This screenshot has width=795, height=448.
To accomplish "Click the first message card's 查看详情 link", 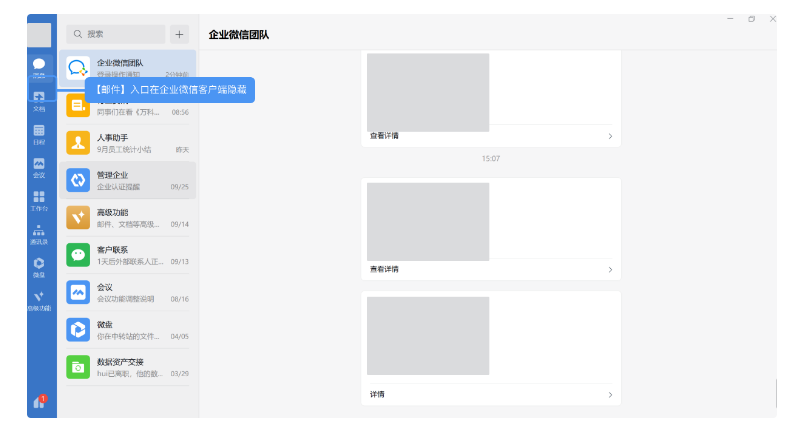I will (384, 136).
